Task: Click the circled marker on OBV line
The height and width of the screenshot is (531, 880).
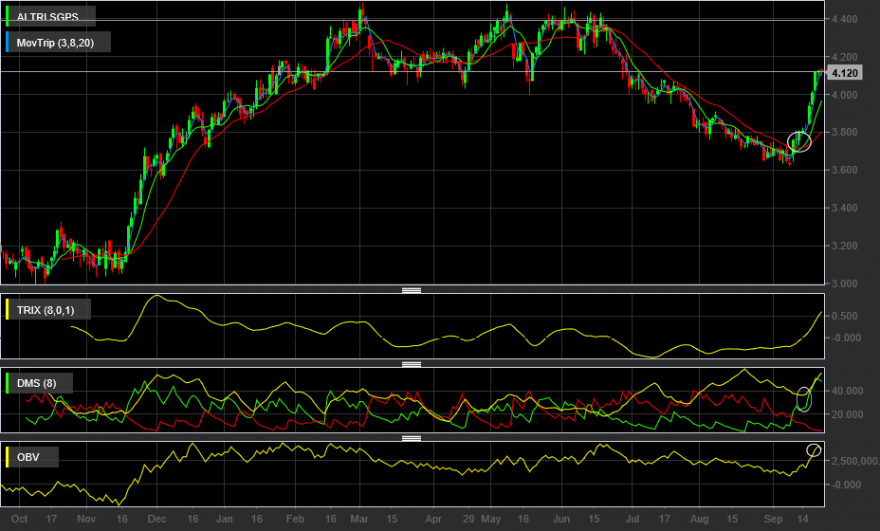Action: (814, 450)
